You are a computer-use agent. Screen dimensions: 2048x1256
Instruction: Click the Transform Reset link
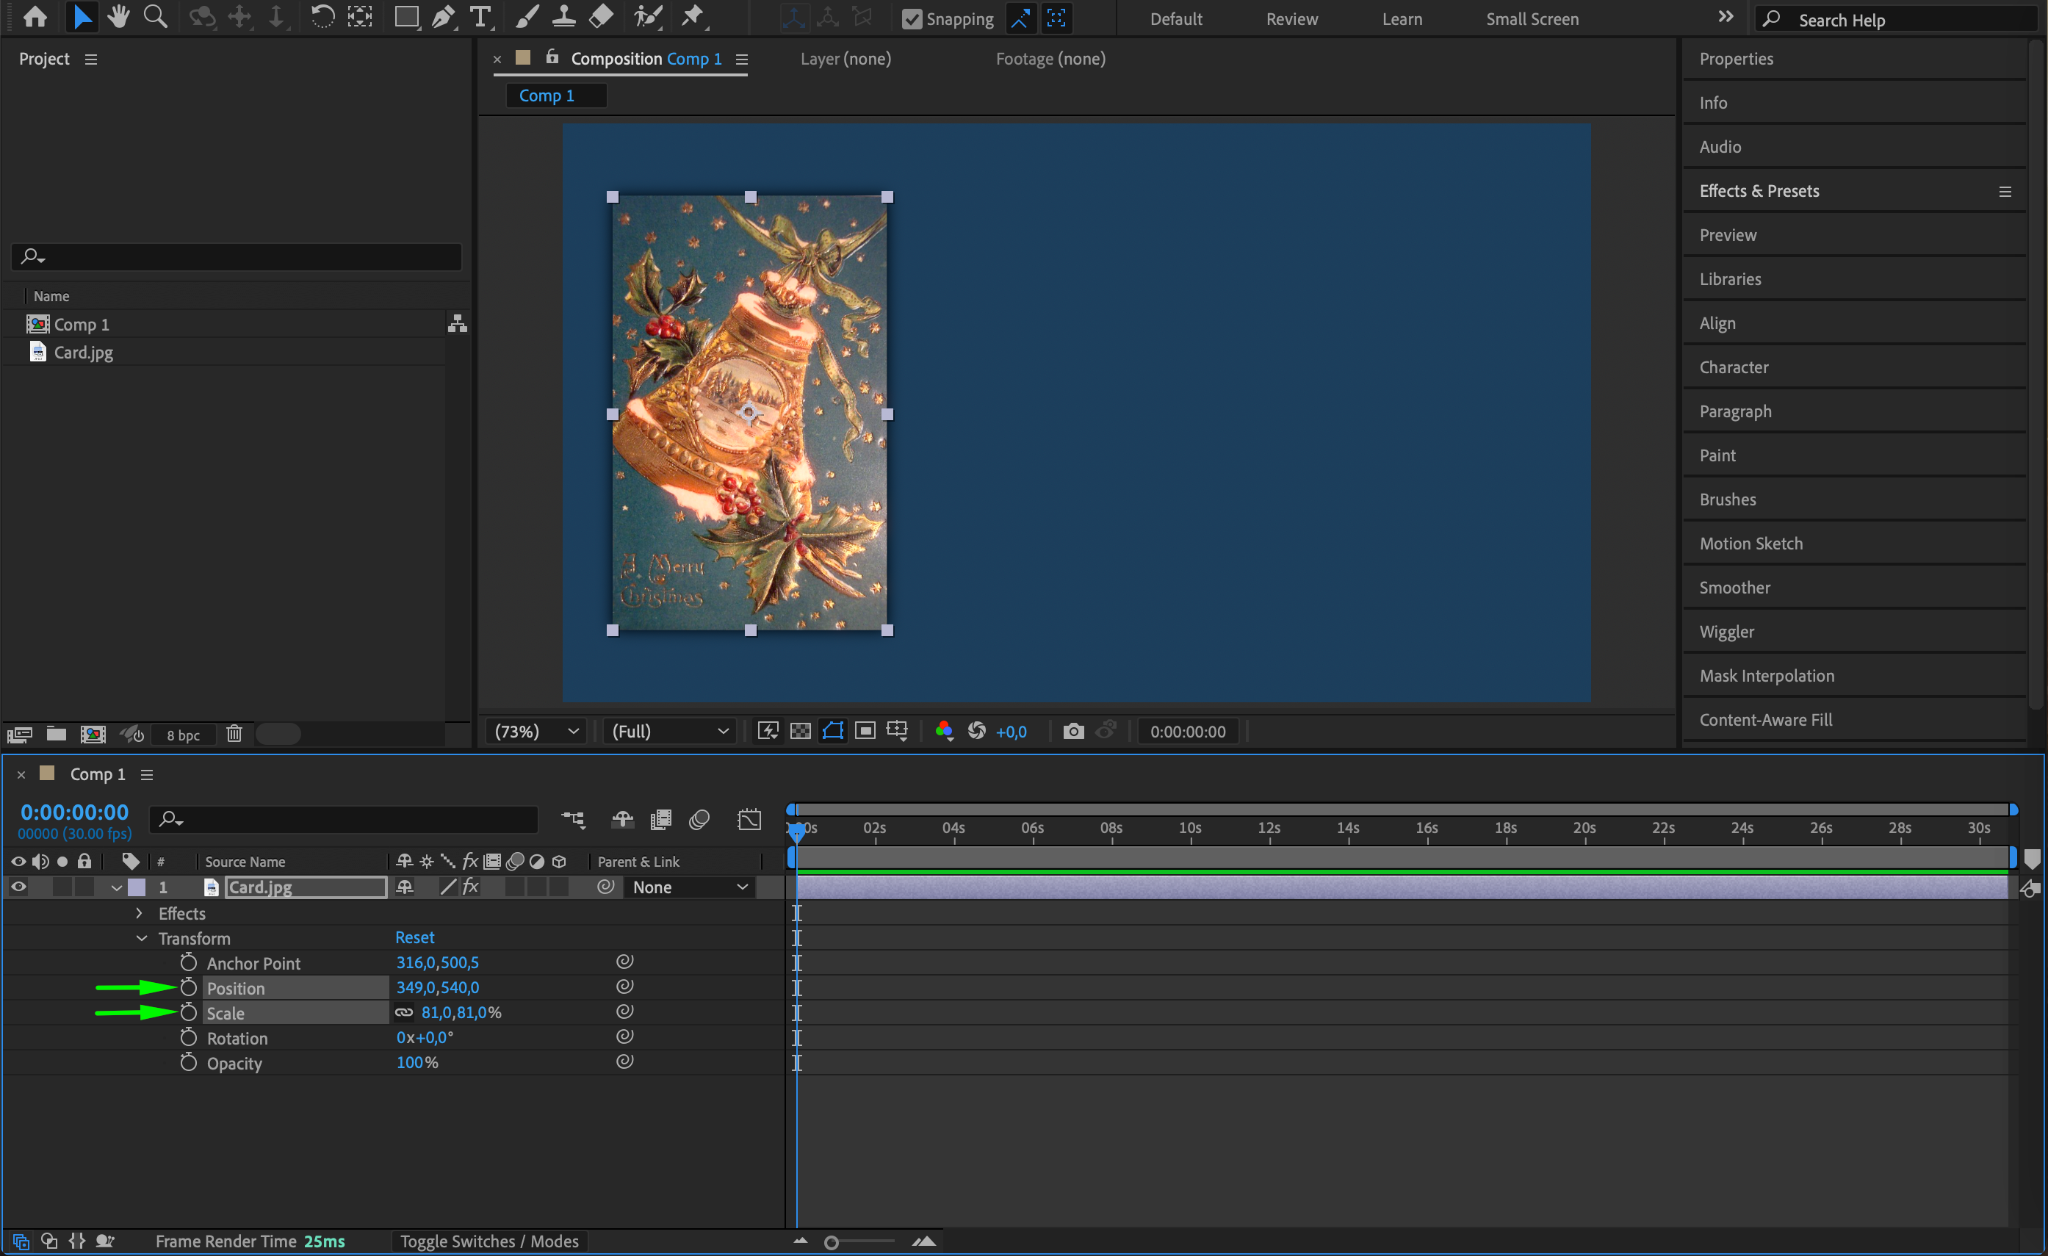pyautogui.click(x=414, y=937)
